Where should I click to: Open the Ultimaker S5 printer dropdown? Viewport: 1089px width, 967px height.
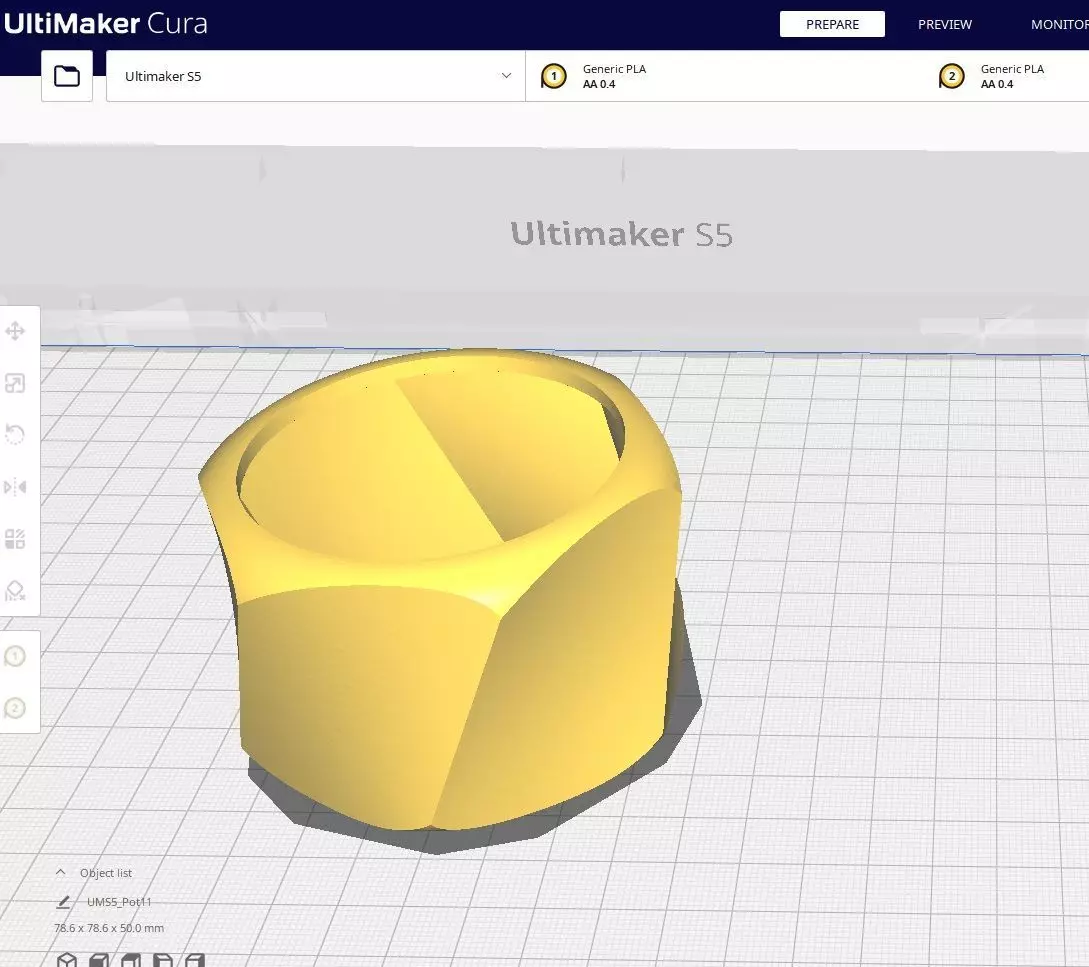click(x=316, y=76)
